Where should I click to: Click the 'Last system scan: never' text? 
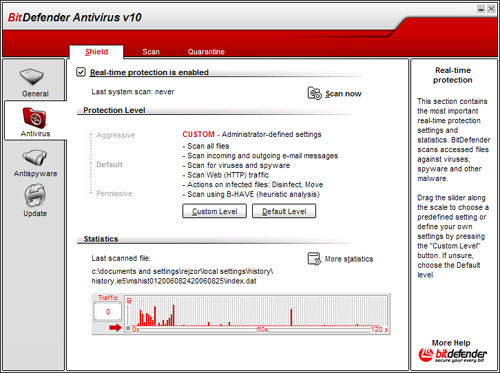coord(133,92)
